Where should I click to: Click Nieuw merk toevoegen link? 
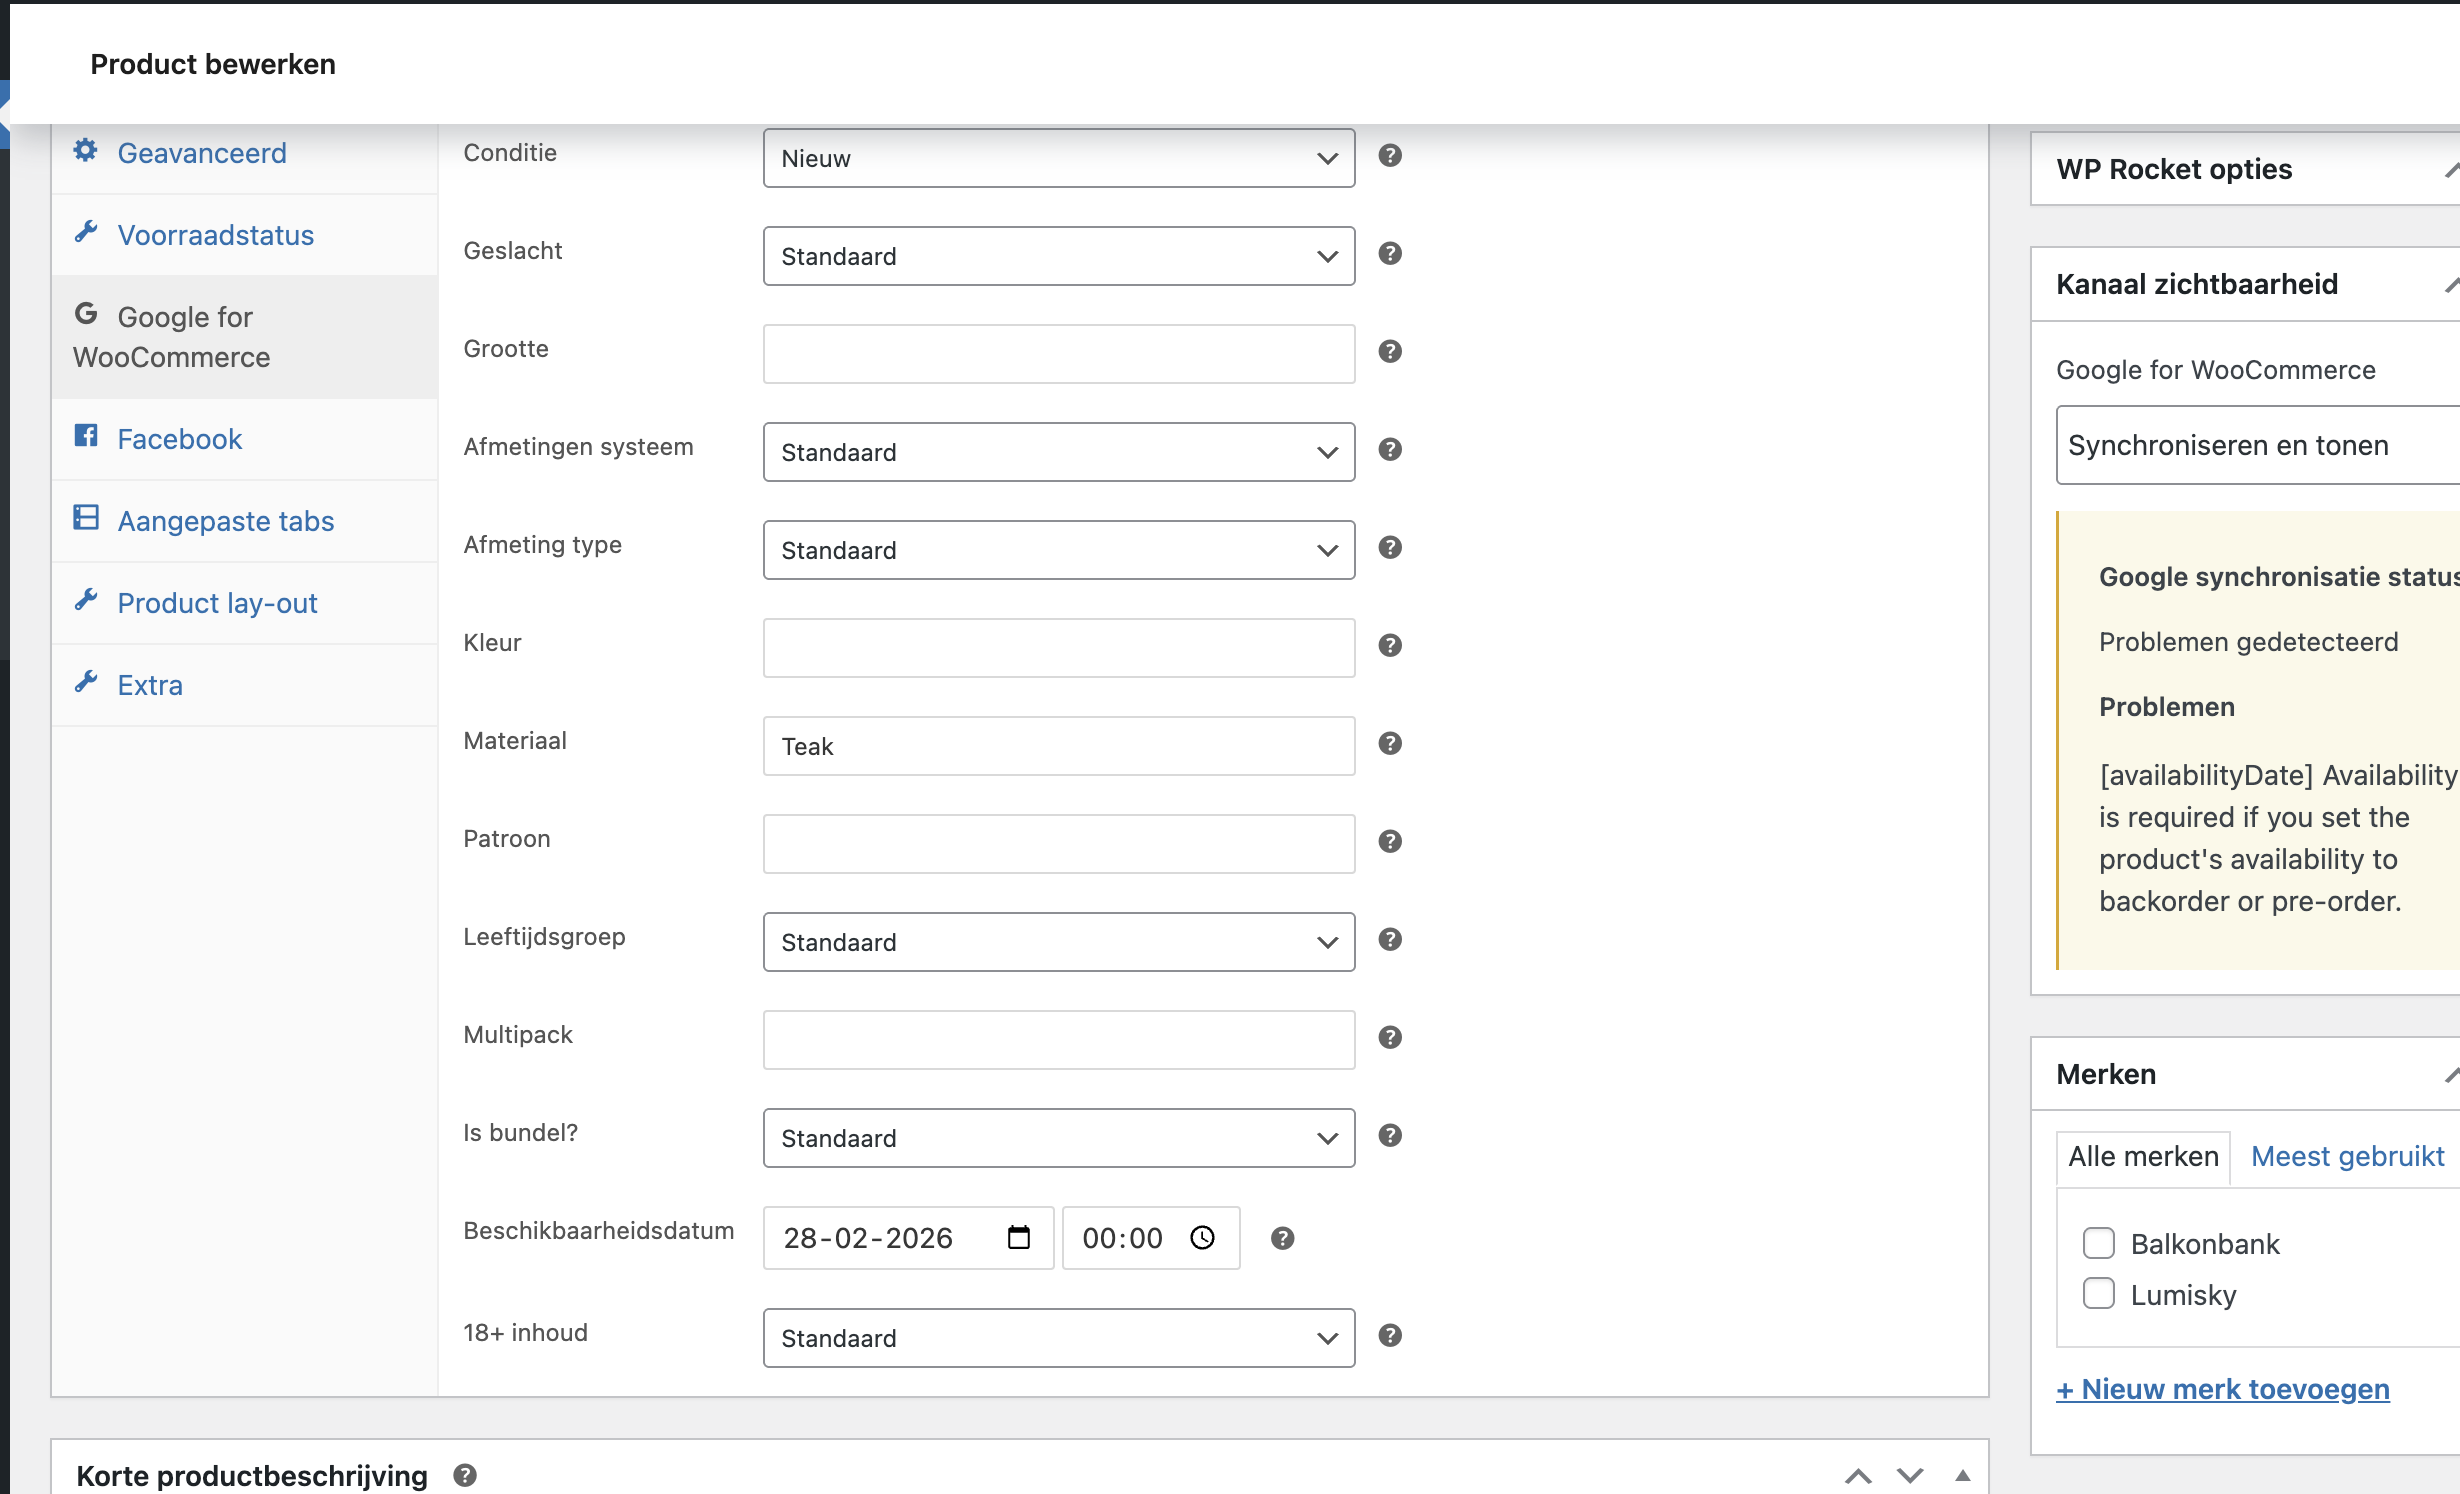coord(2223,1389)
